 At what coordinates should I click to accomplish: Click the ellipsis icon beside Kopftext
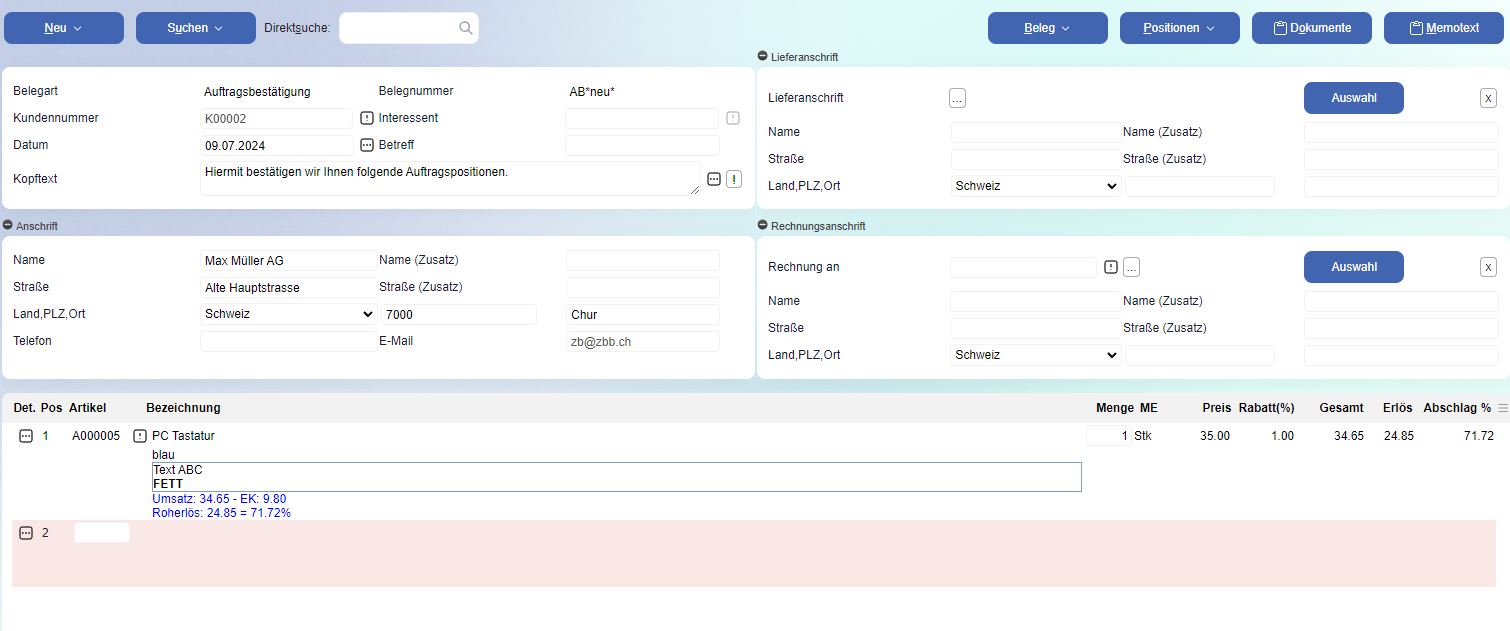pyautogui.click(x=714, y=179)
